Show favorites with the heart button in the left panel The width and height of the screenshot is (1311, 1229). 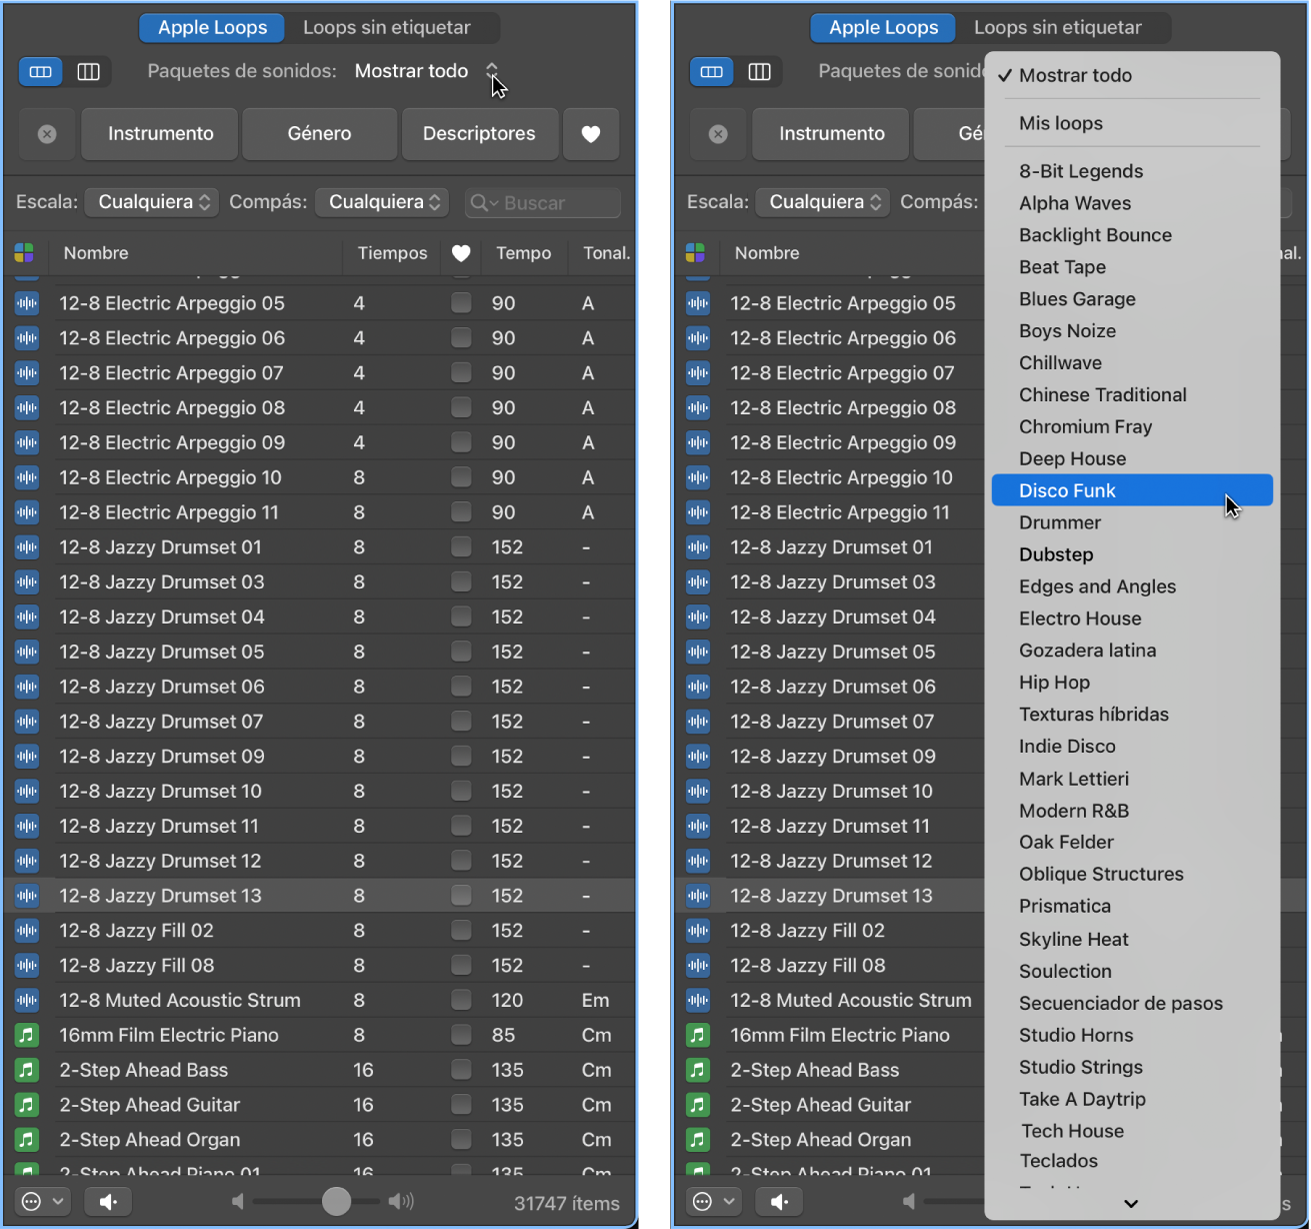pos(591,134)
